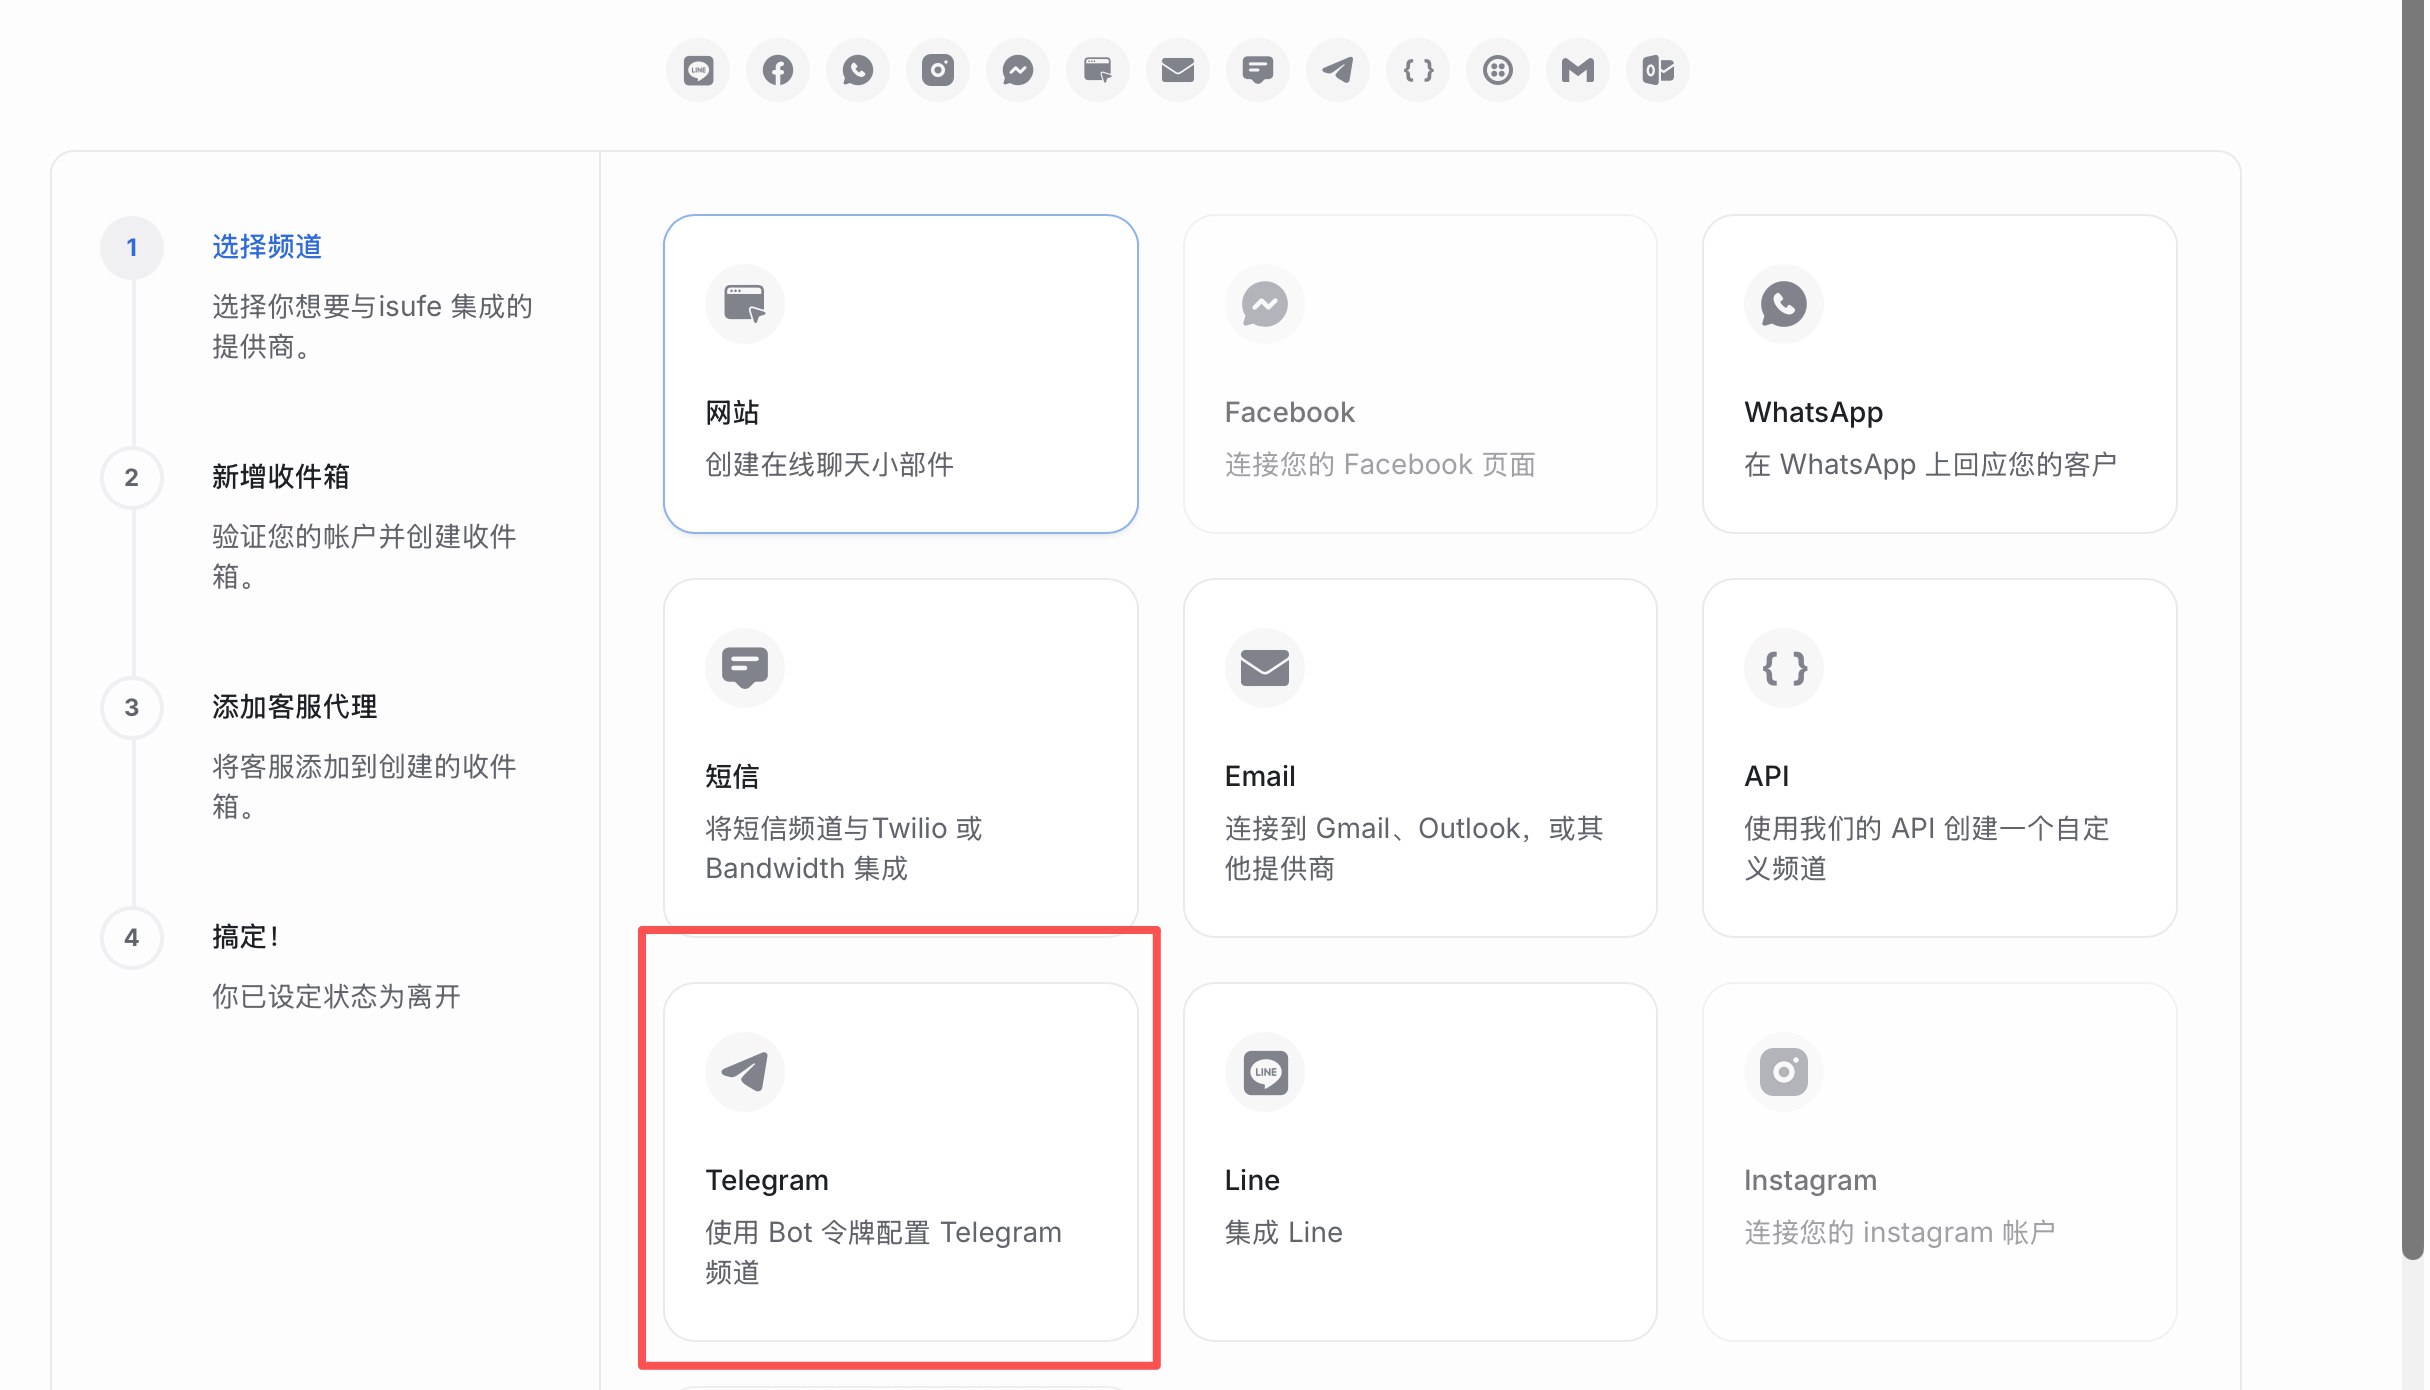
Task: Choose the 短信 SMS channel card
Action: [x=900, y=756]
